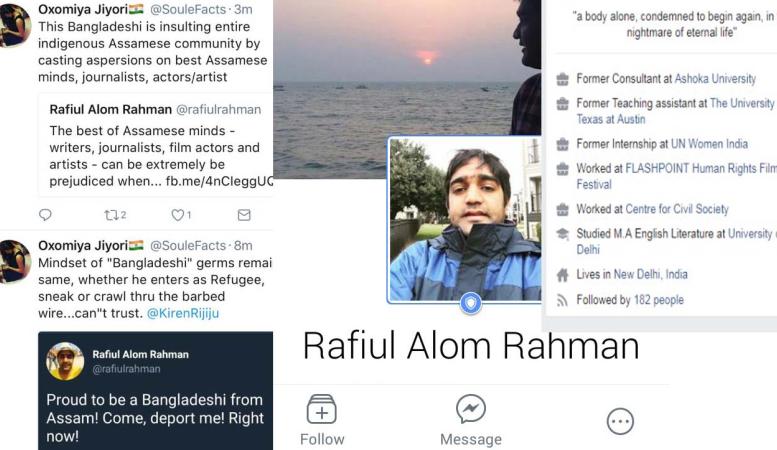Open @KirenRijiju mention link
The width and height of the screenshot is (777, 450).
pos(183,313)
